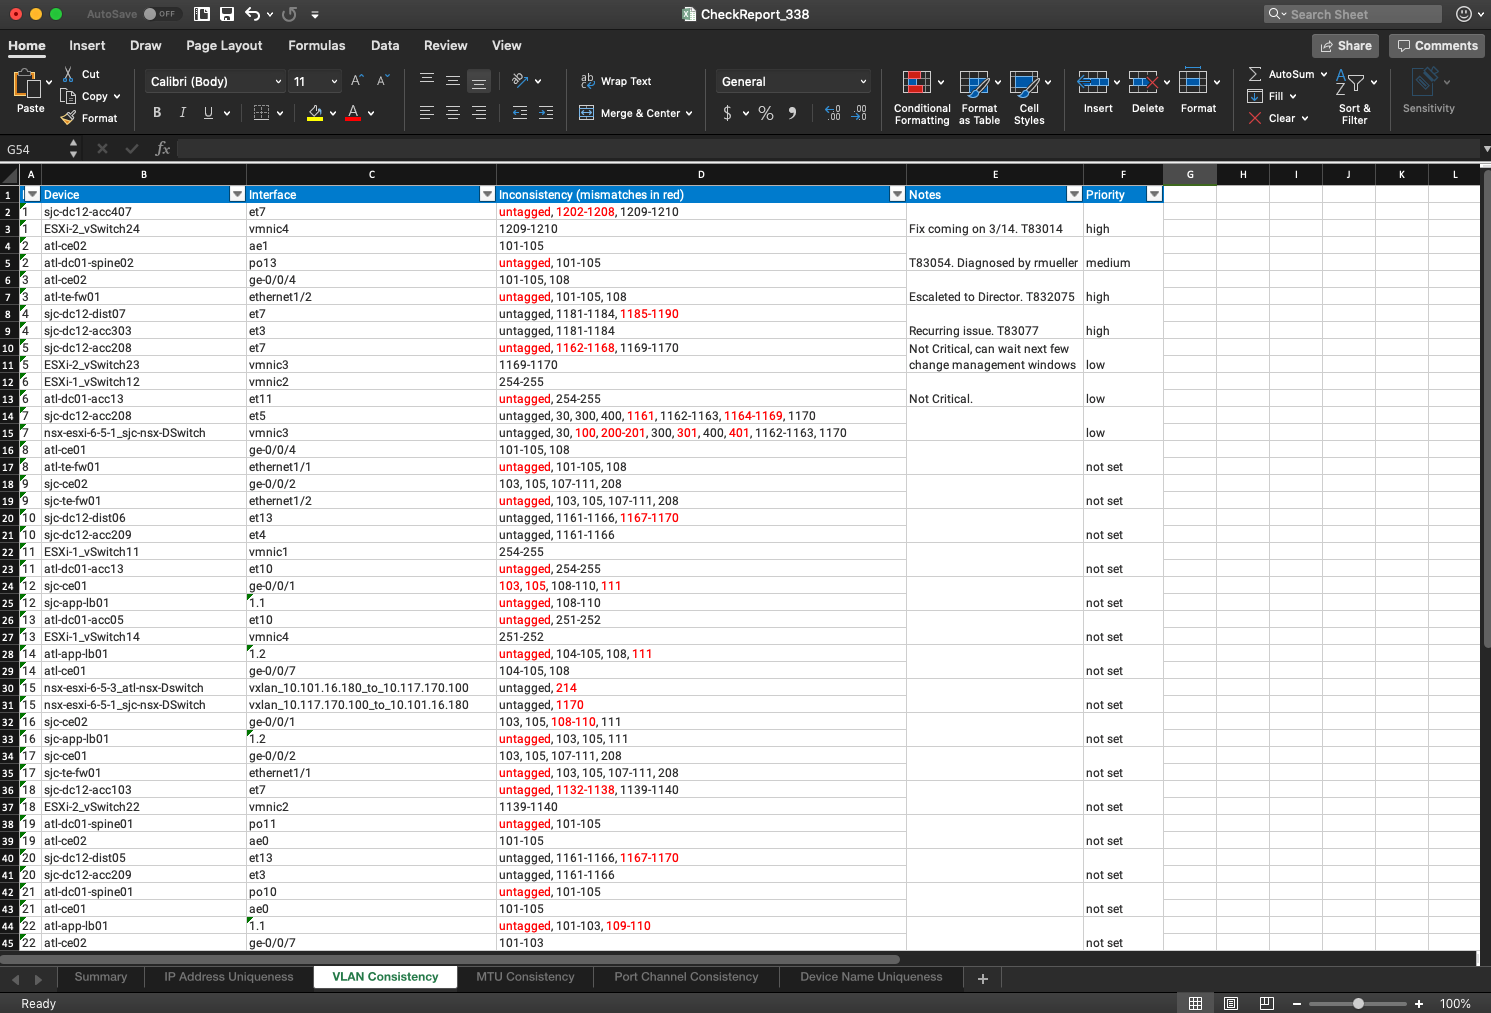1491x1013 pixels.
Task: Open the filter dropdown on the Device column
Action: pos(236,194)
